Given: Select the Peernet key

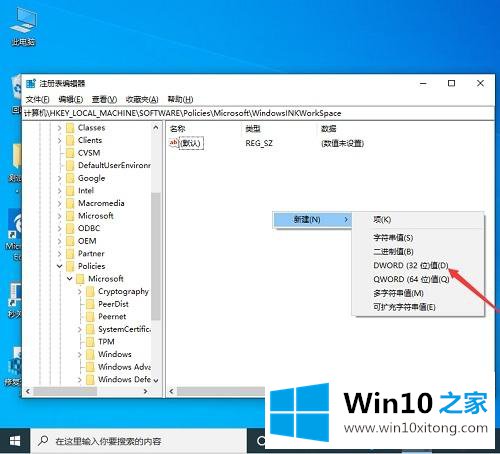Looking at the screenshot, I should click(x=112, y=317).
